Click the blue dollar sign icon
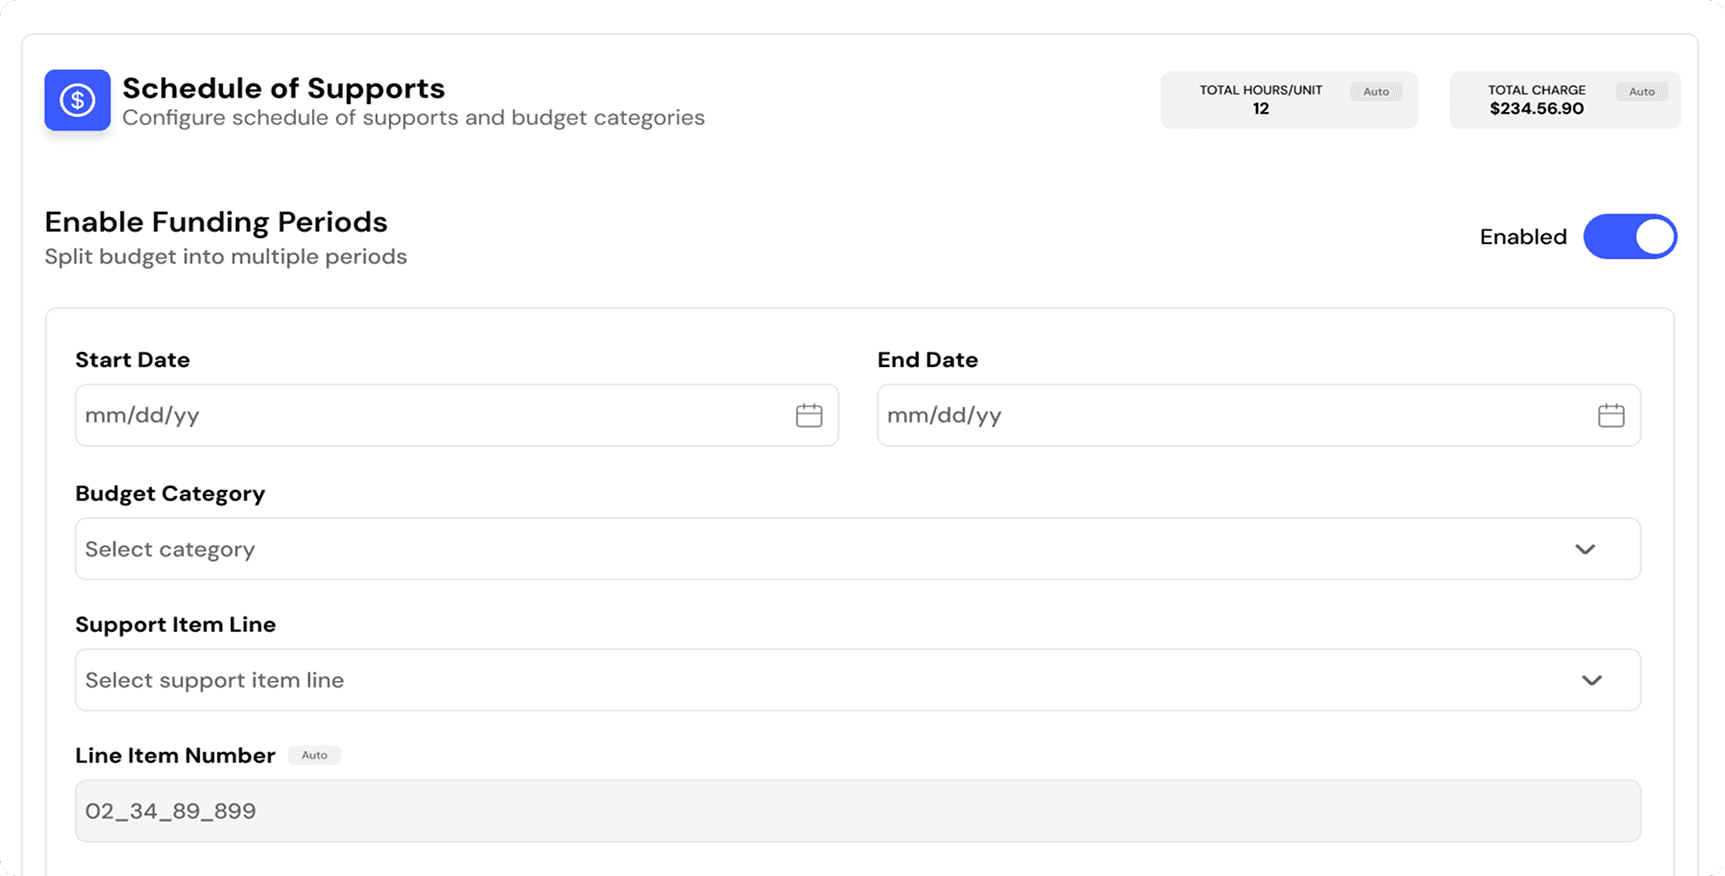This screenshot has height=876, width=1725. [77, 100]
